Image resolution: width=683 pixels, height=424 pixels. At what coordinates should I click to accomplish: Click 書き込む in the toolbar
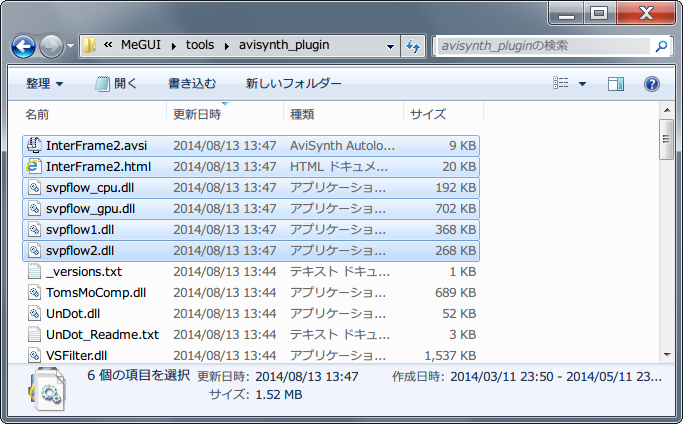(x=192, y=83)
